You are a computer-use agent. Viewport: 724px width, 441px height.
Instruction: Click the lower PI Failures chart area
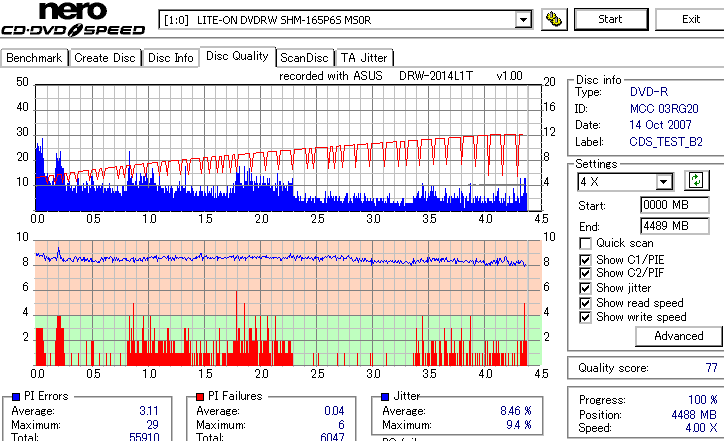tap(288, 302)
